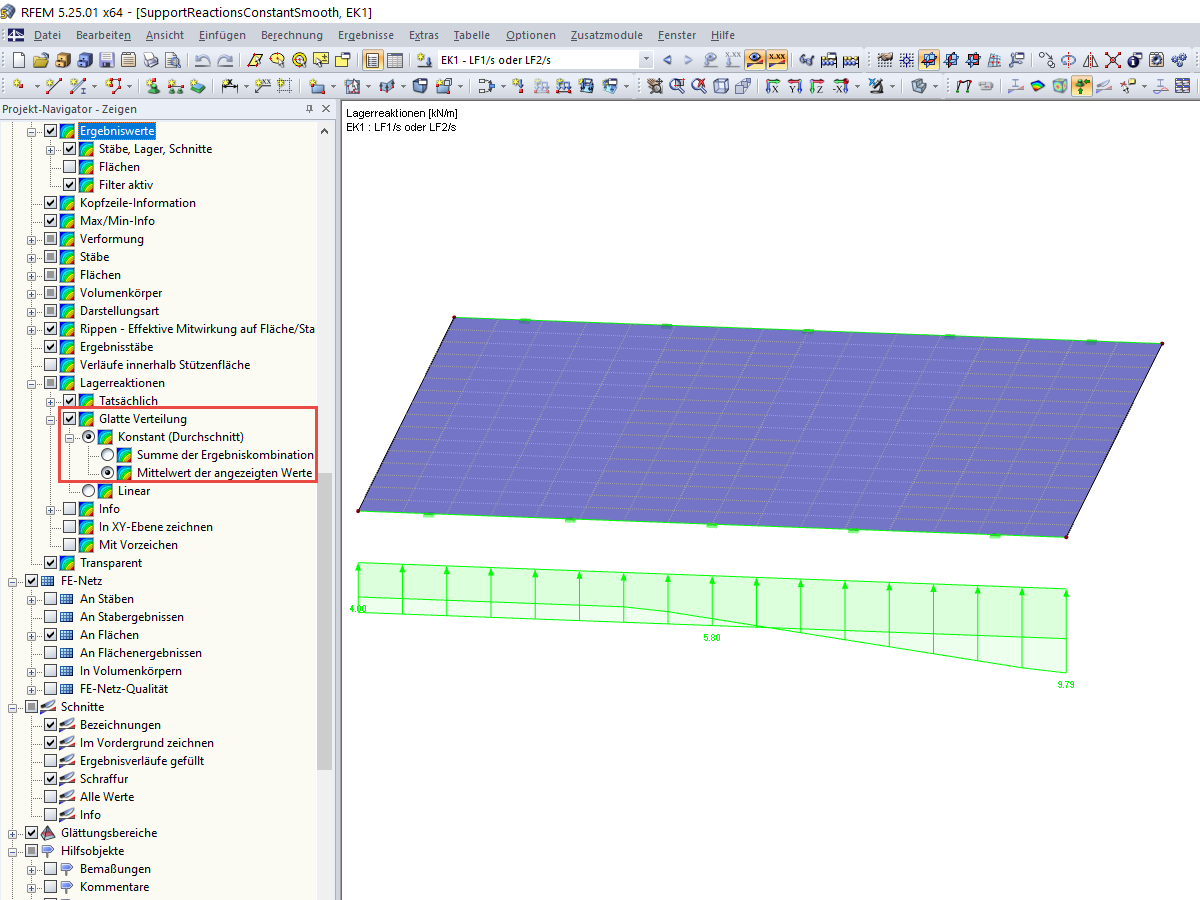The height and width of the screenshot is (900, 1200).
Task: Enable Ergebnisverläufe gefüllt checkbox
Action: 50,761
